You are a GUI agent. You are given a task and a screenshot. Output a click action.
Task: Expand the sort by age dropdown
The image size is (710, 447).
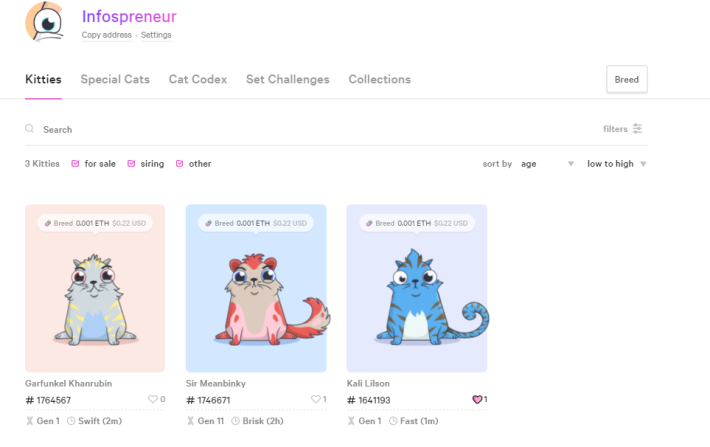click(547, 164)
